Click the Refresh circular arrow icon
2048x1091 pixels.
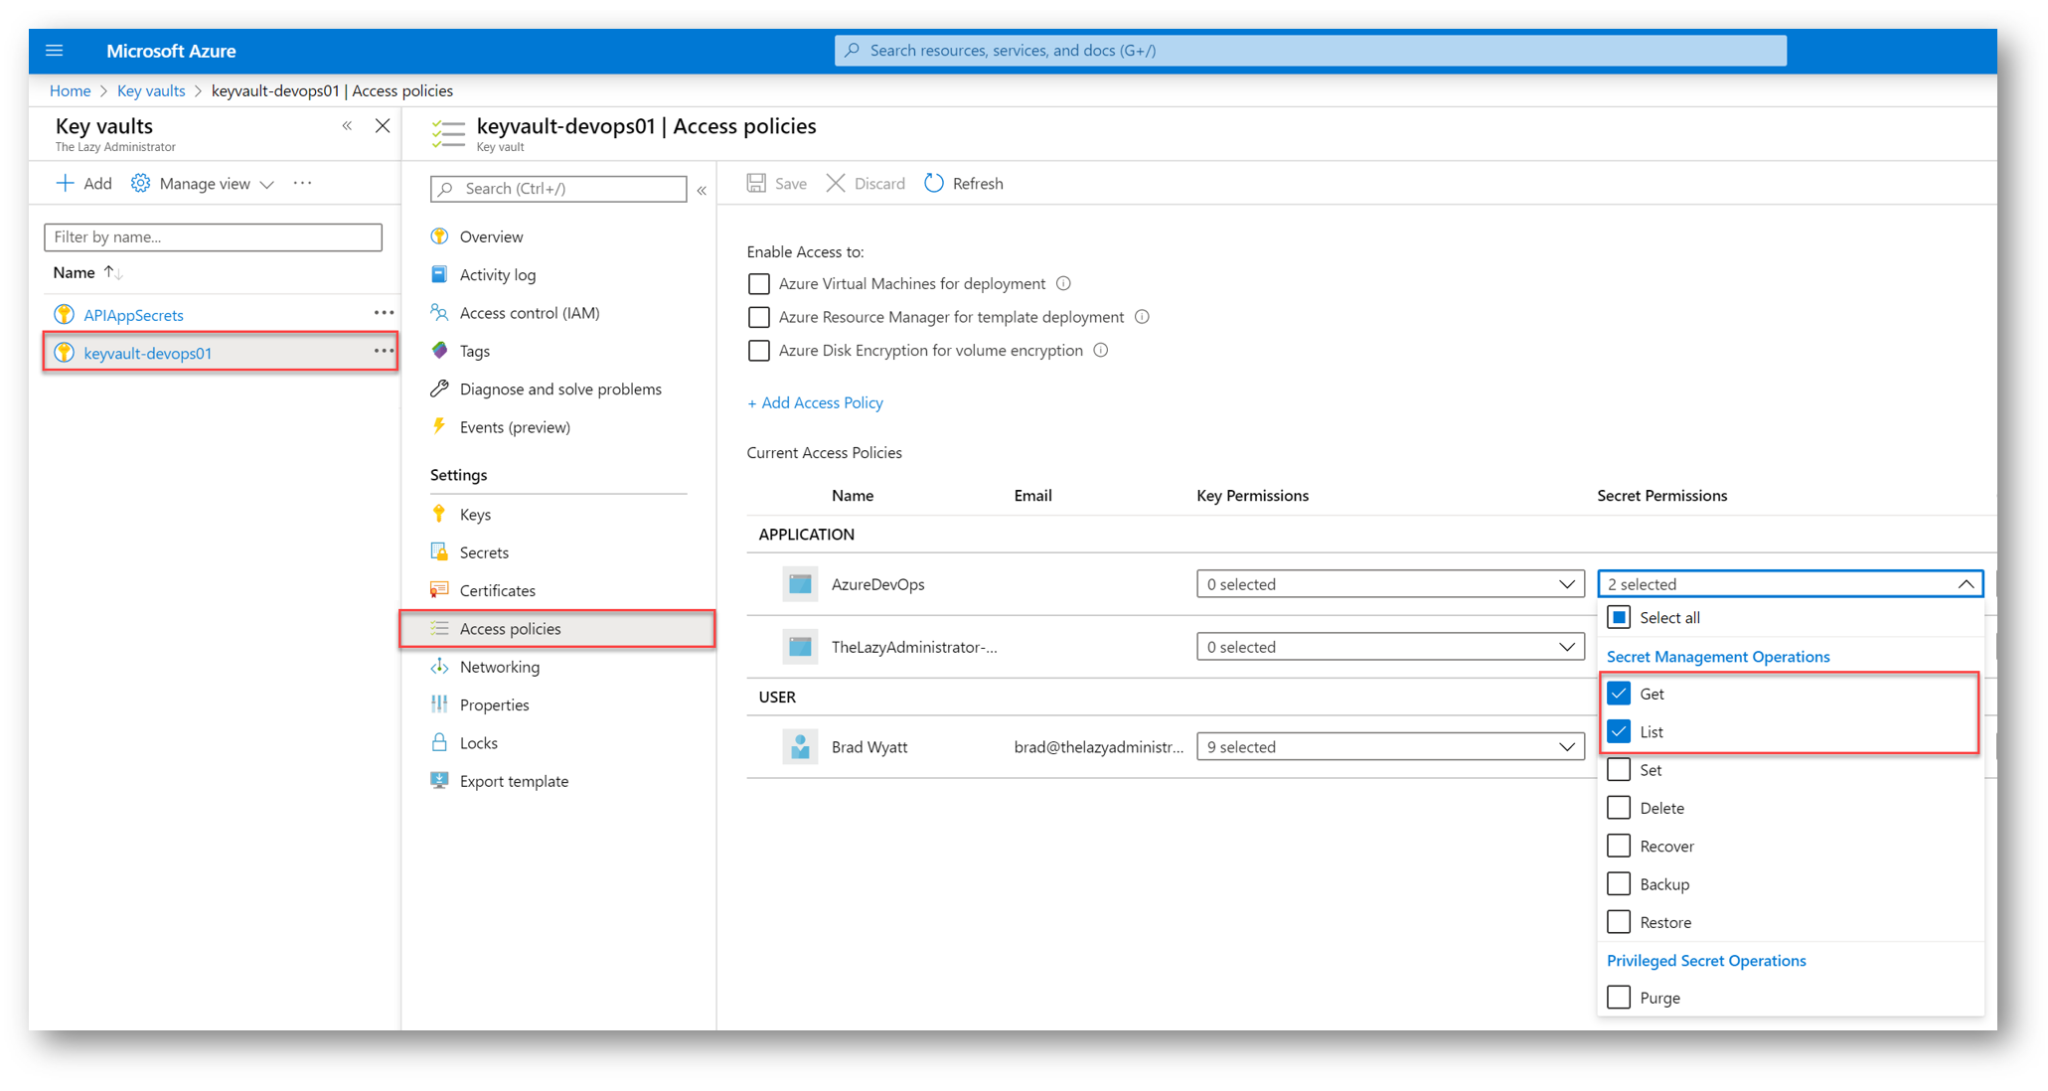click(934, 183)
